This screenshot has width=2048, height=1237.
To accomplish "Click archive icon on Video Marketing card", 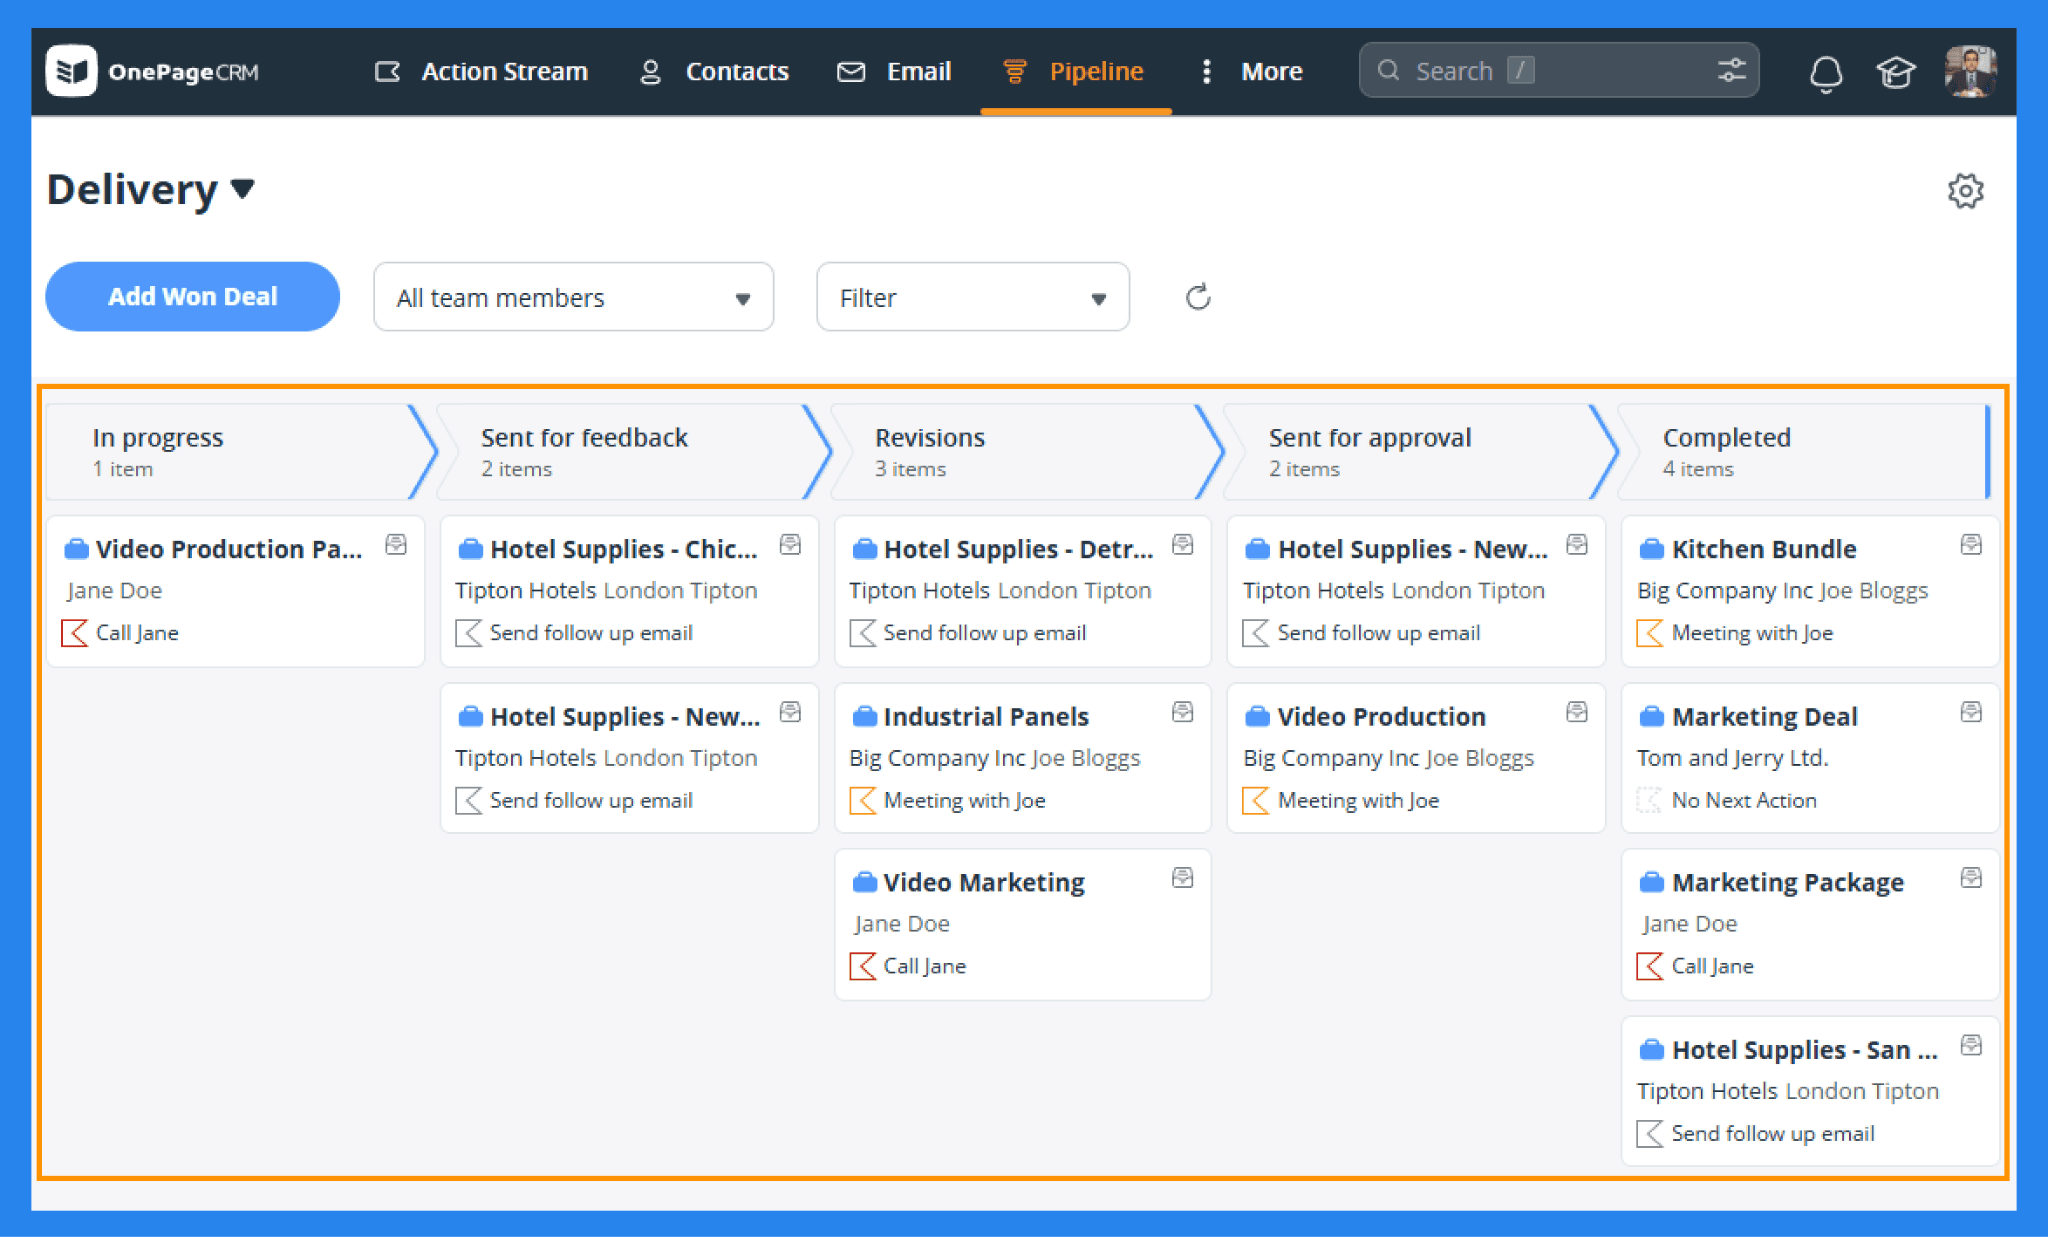I will [x=1183, y=878].
